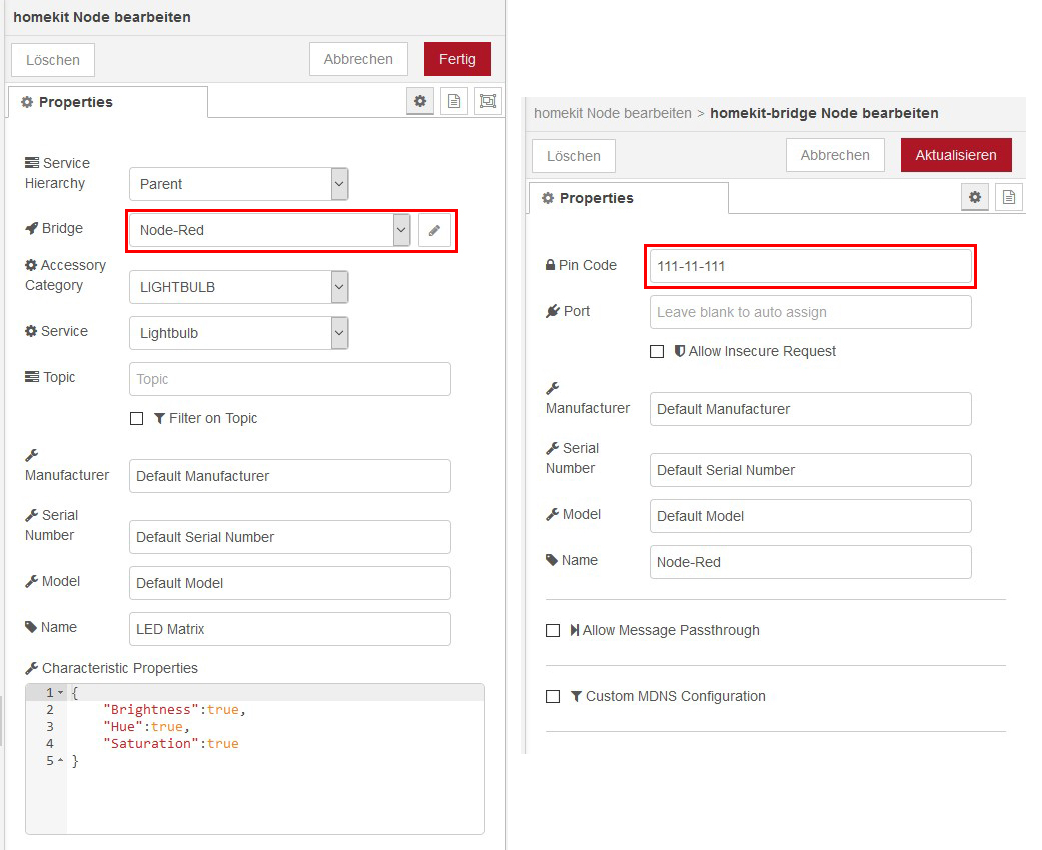Click the homekit Serial Number field
The image size is (1042, 850).
(290, 537)
